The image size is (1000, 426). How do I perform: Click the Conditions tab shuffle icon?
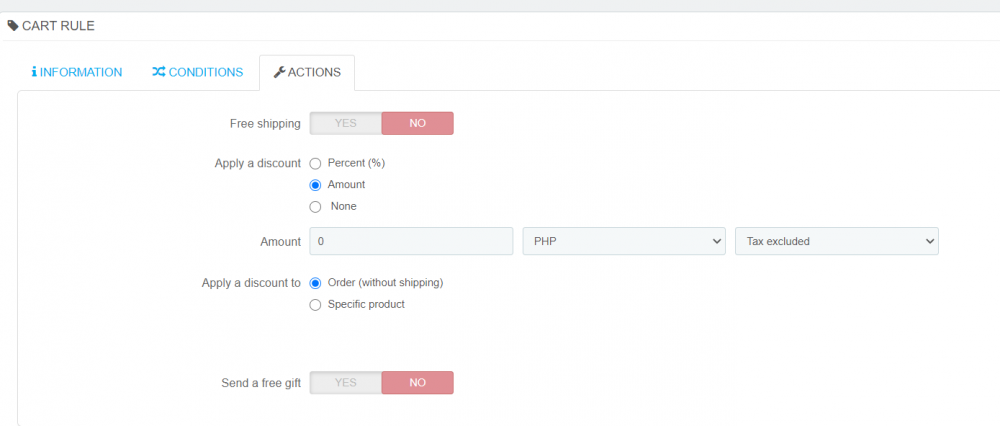coord(159,73)
